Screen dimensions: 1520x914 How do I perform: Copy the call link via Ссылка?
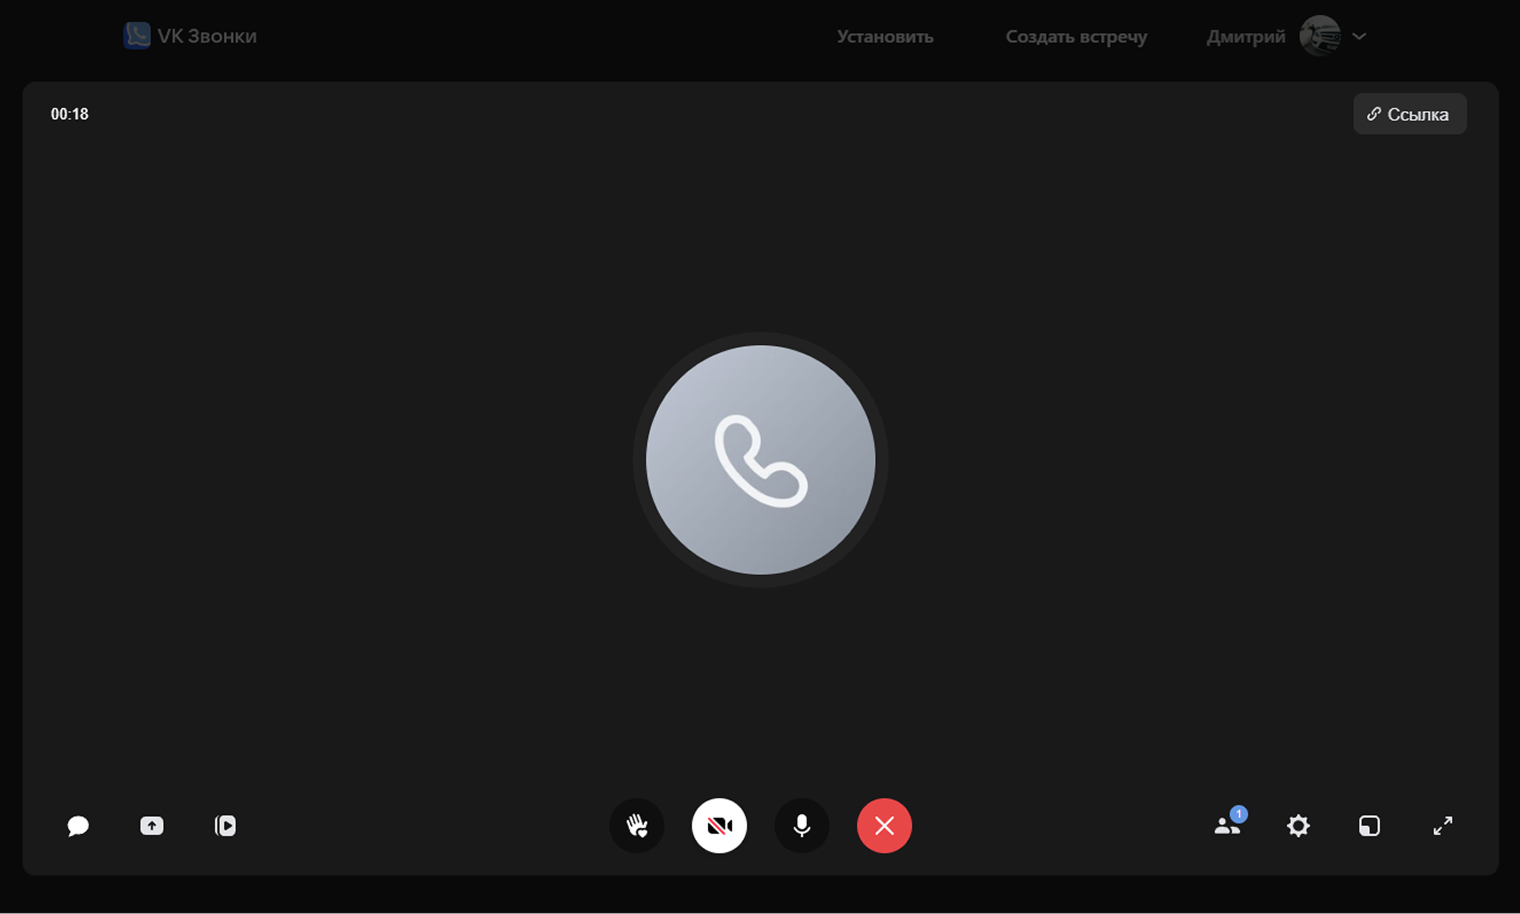[1410, 114]
